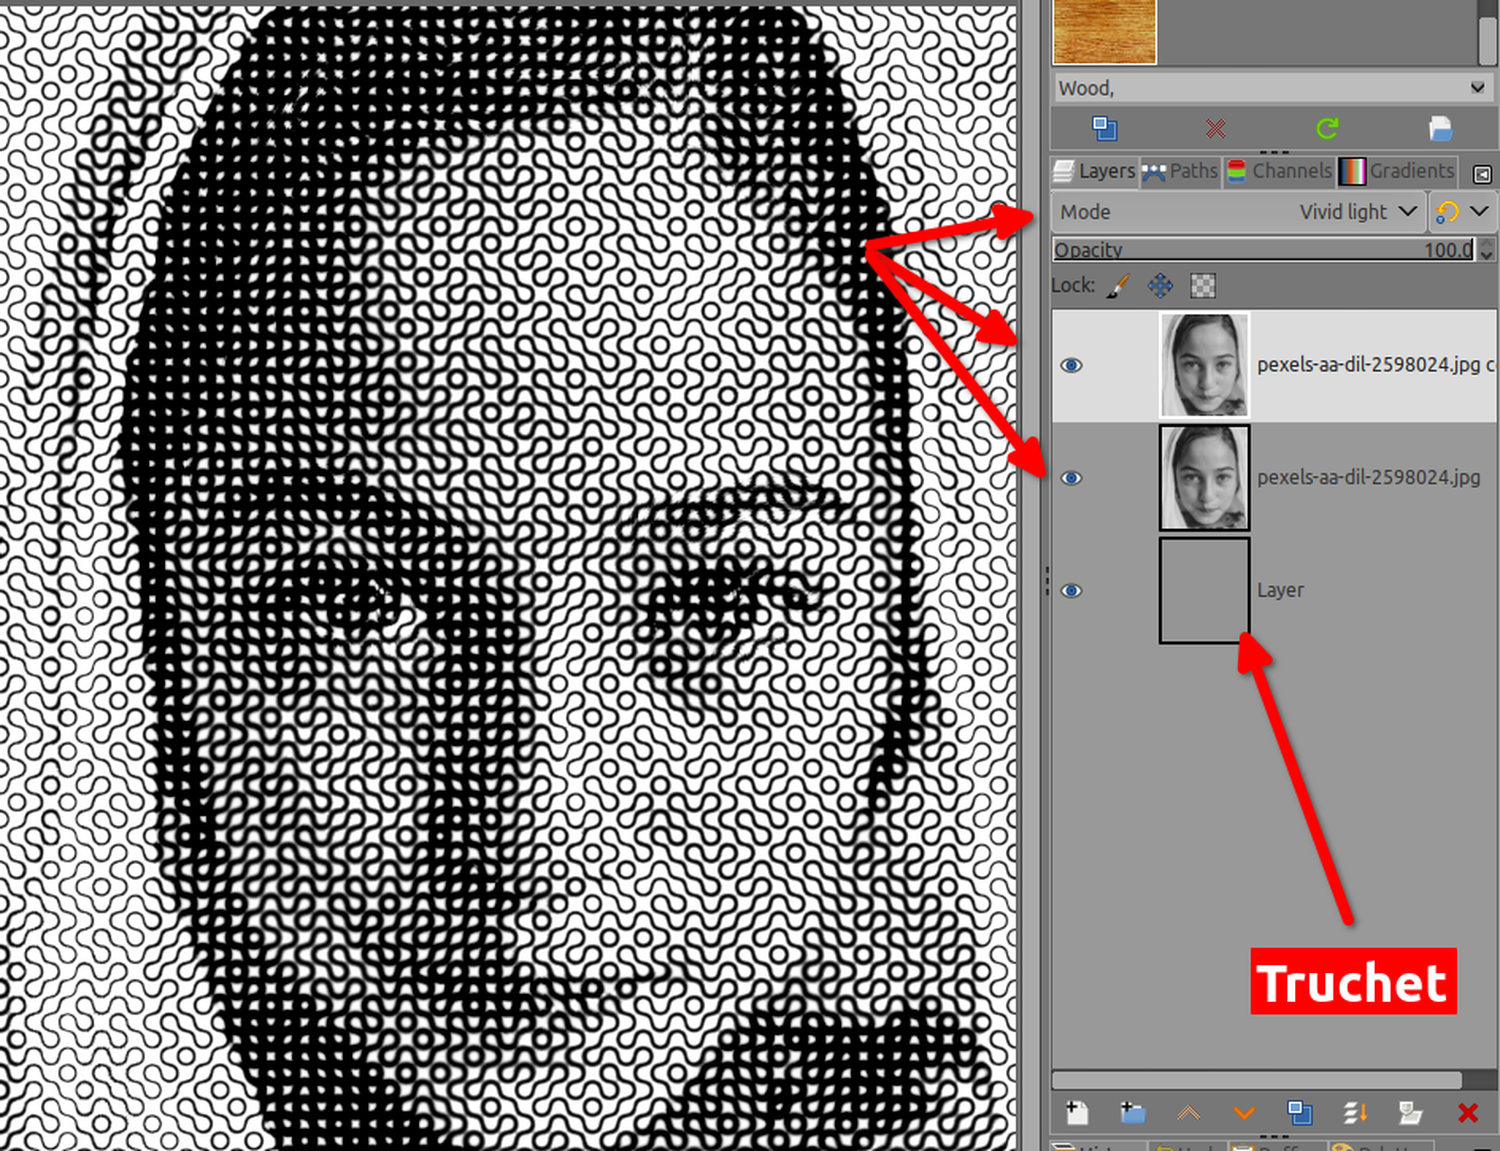Toggle lock alpha channel checkerboard icon
Image resolution: width=1500 pixels, height=1151 pixels.
tap(1203, 286)
